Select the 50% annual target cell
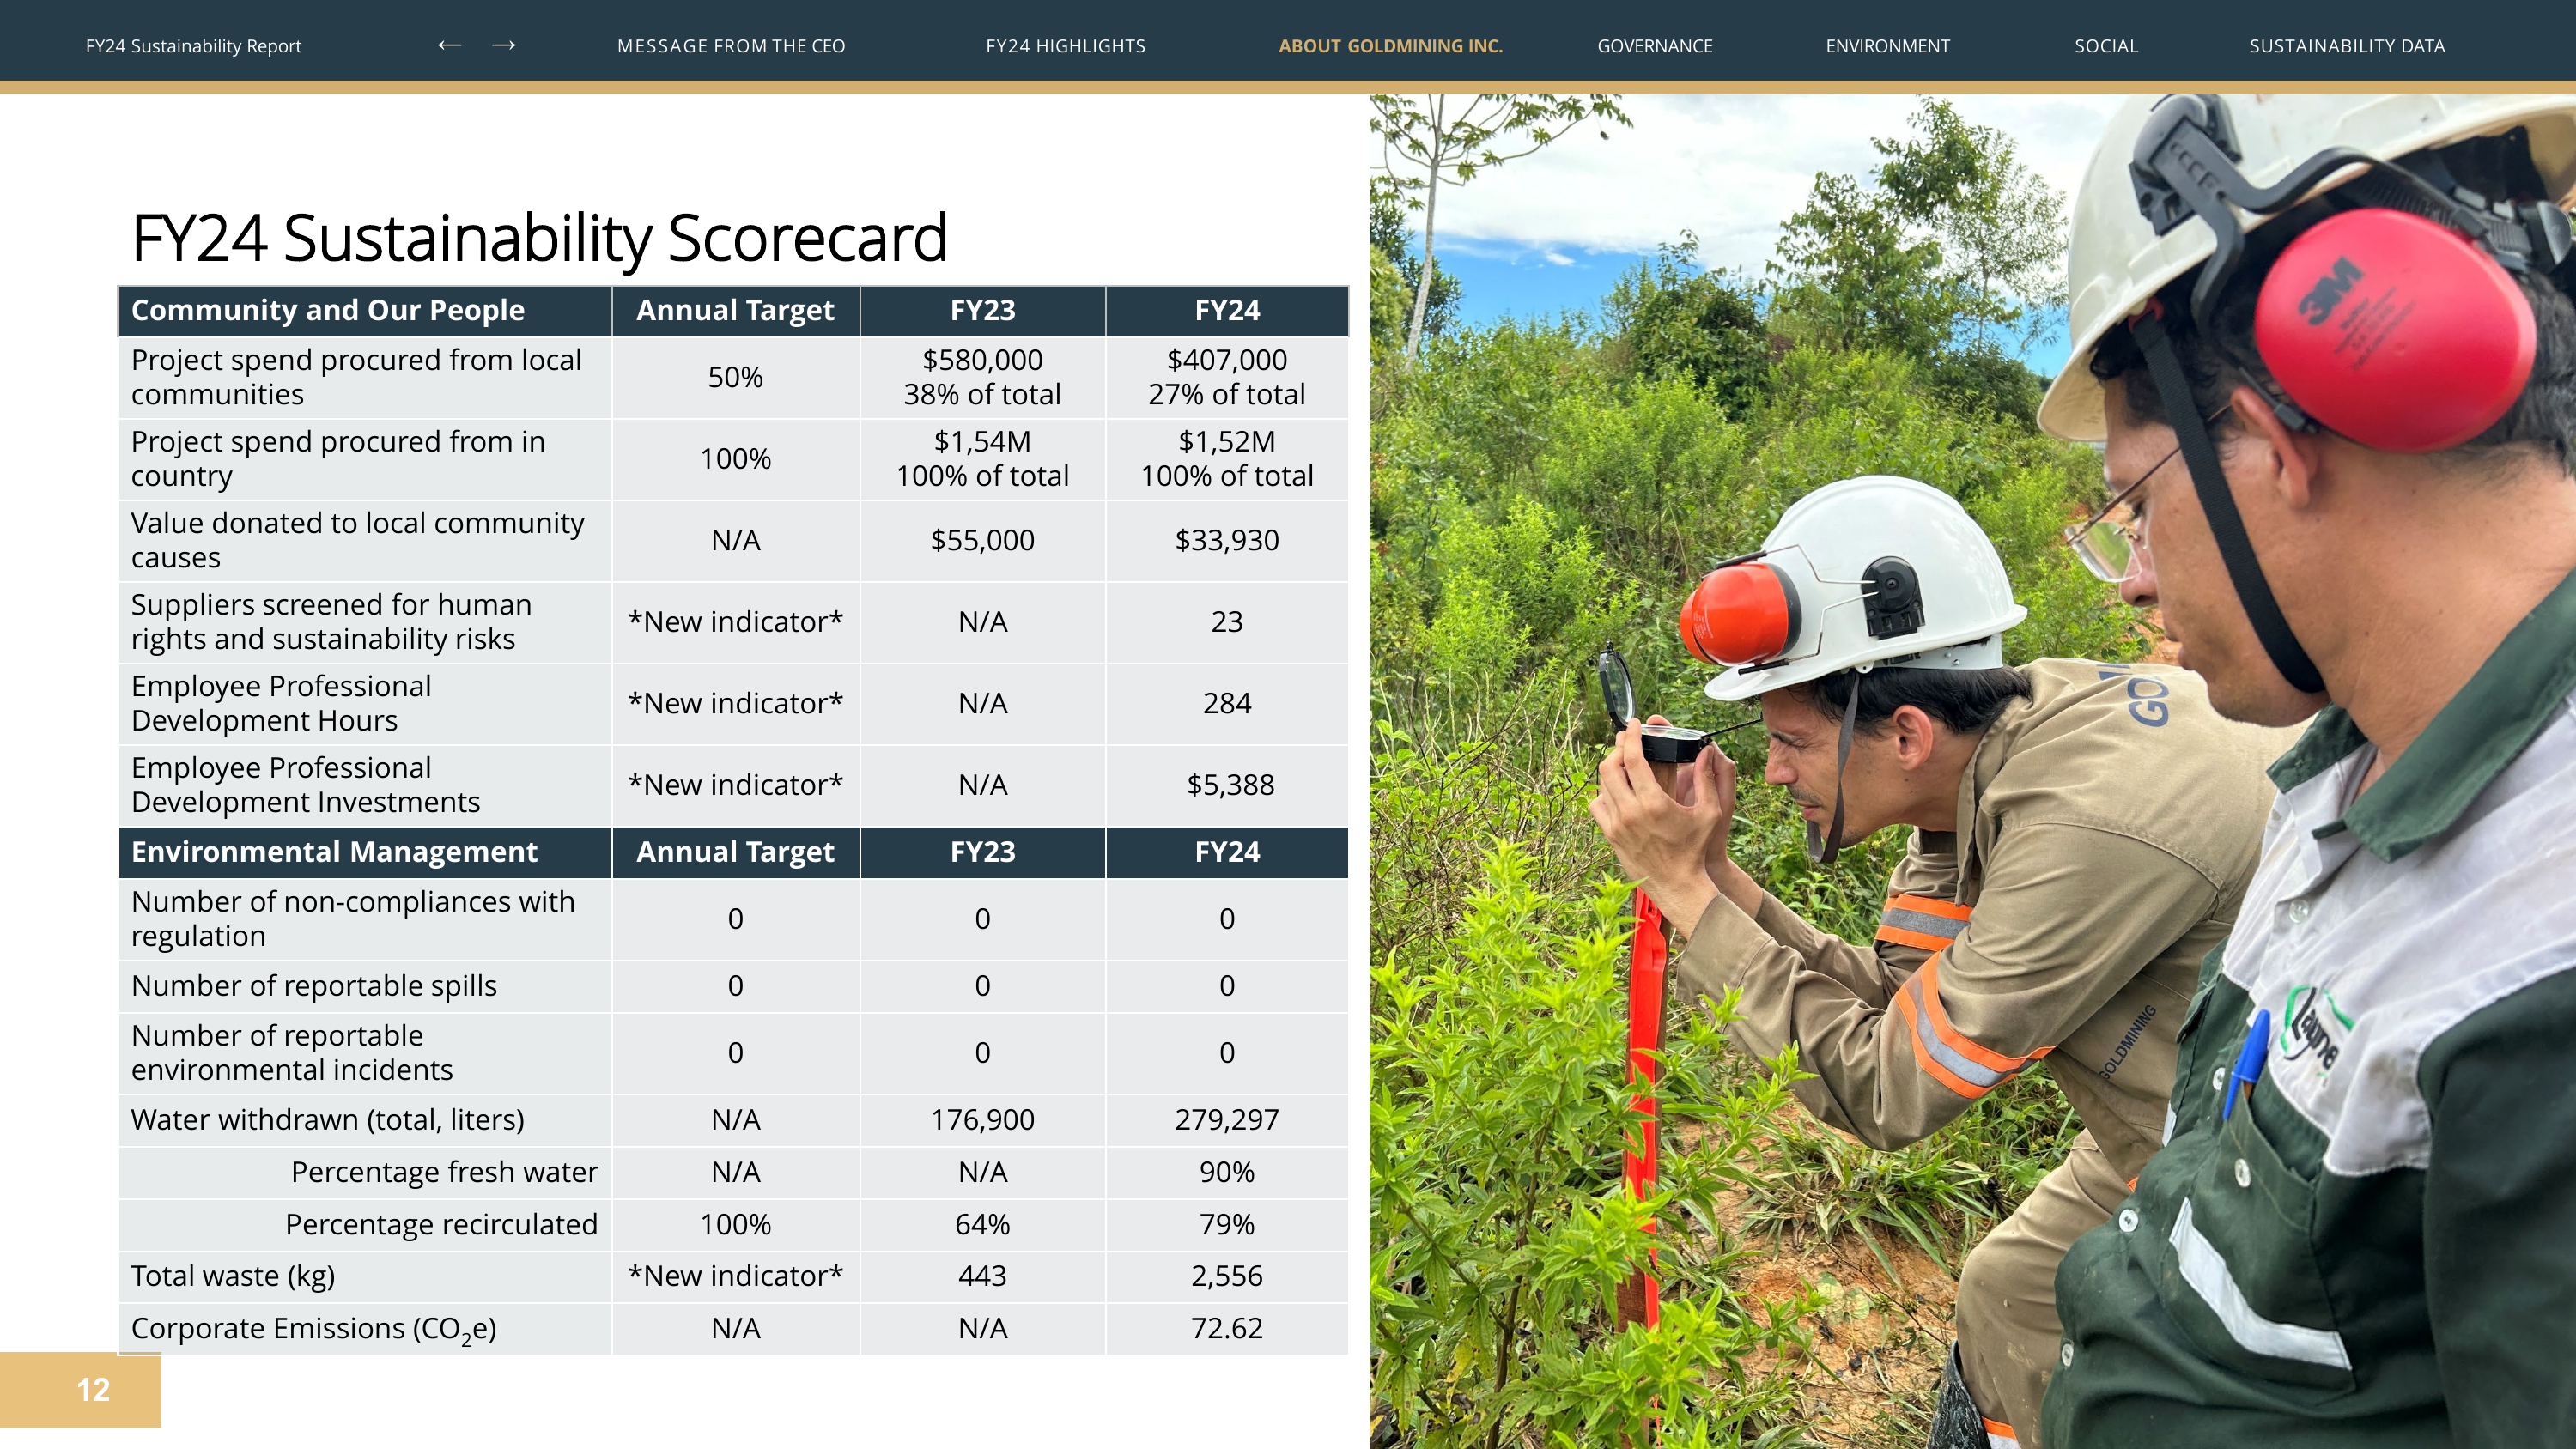Image resolution: width=2576 pixels, height=1449 pixels. pos(735,377)
